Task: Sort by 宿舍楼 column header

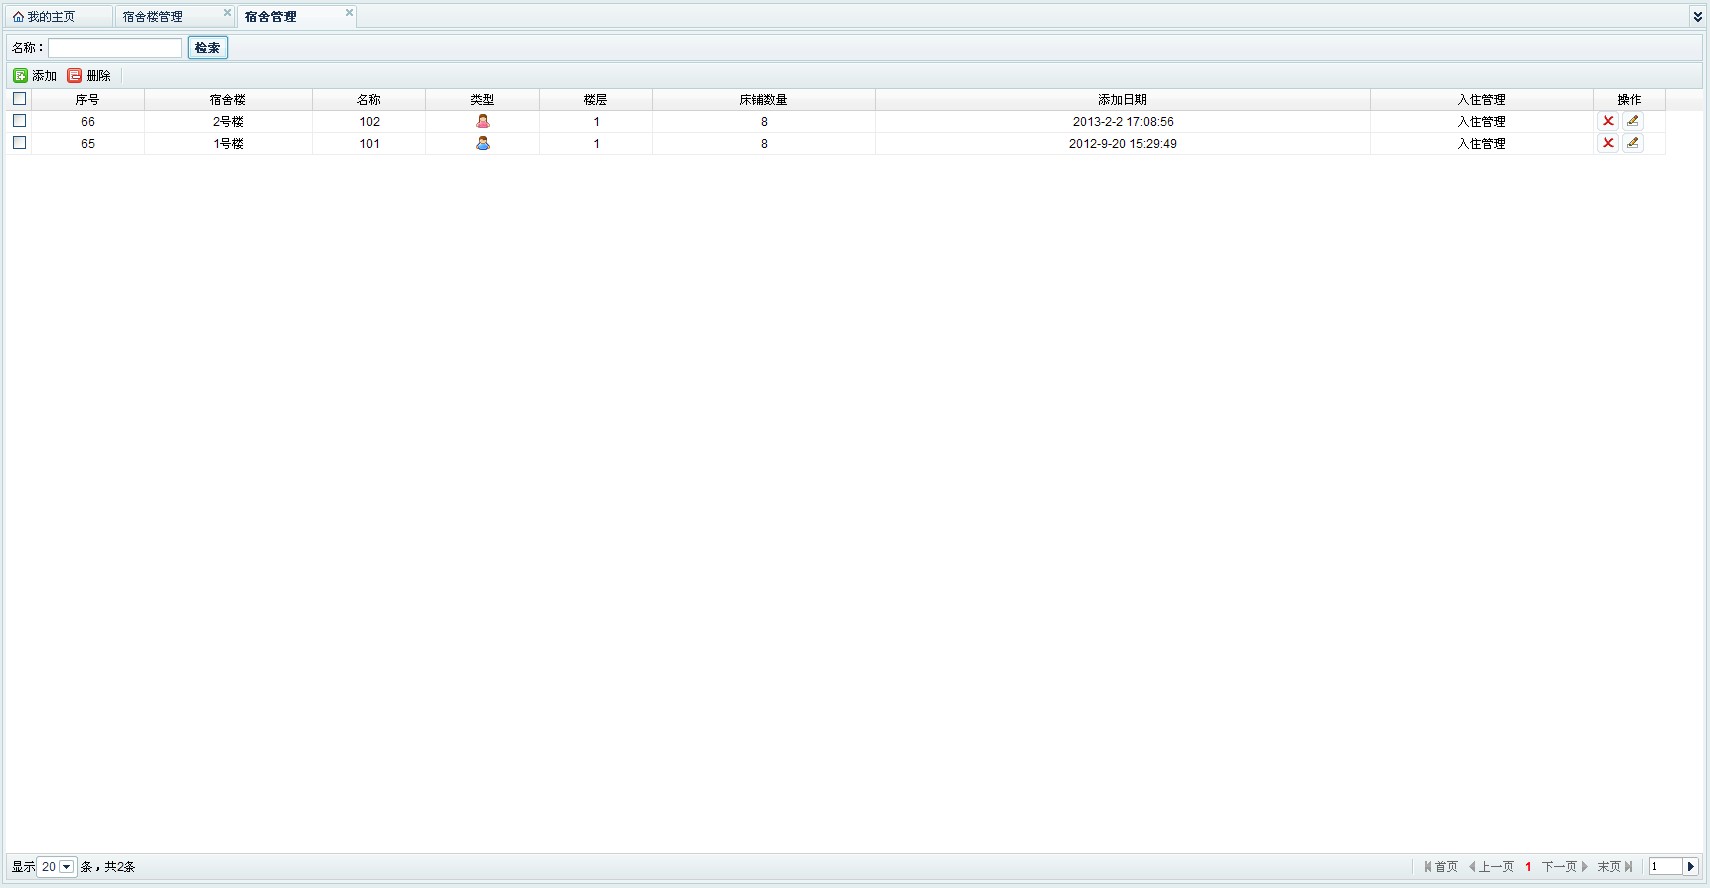Action: [x=228, y=100]
